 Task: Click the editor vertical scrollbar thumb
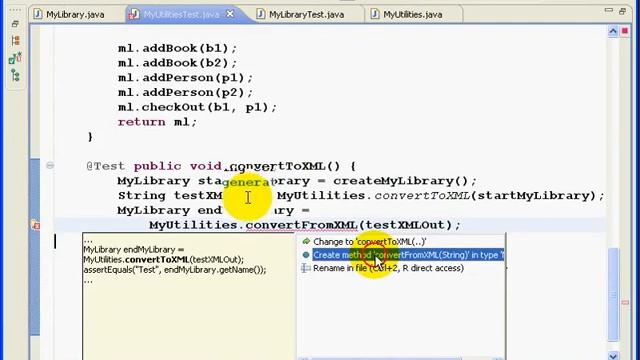click(x=613, y=295)
